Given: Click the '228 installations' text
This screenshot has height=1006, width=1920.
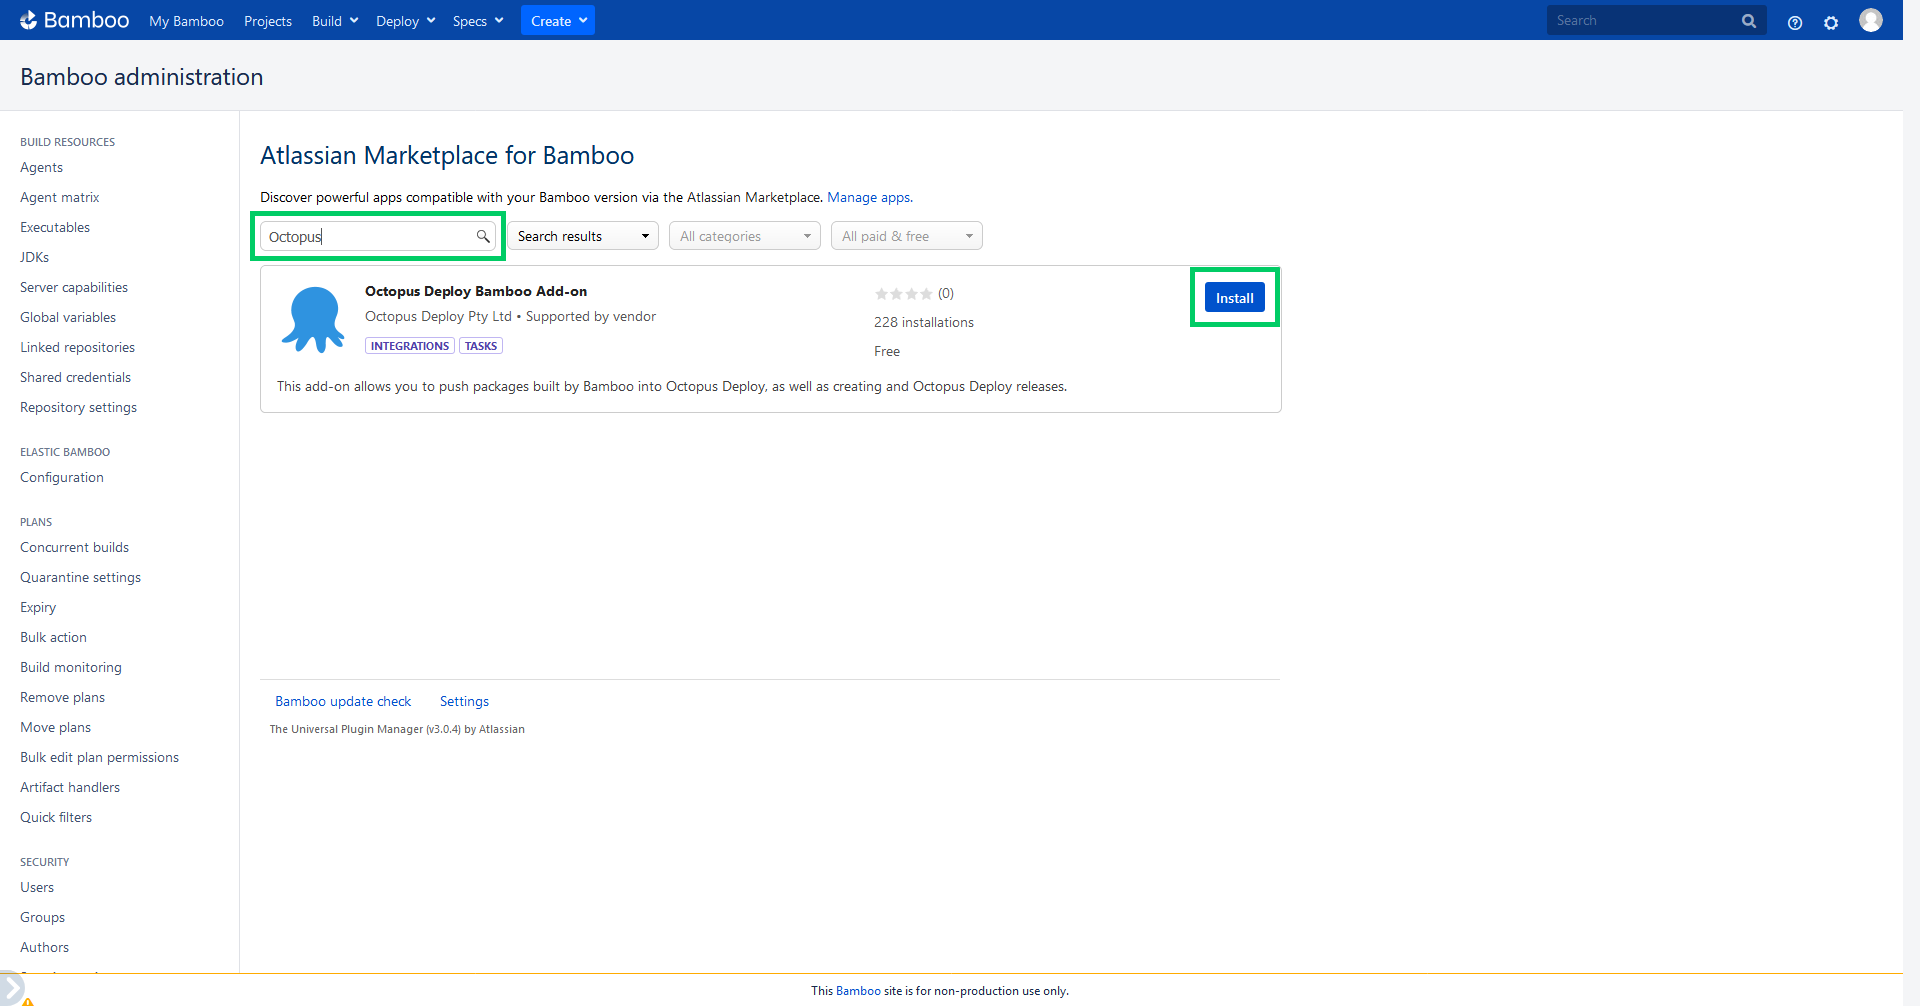Looking at the screenshot, I should coord(924,322).
